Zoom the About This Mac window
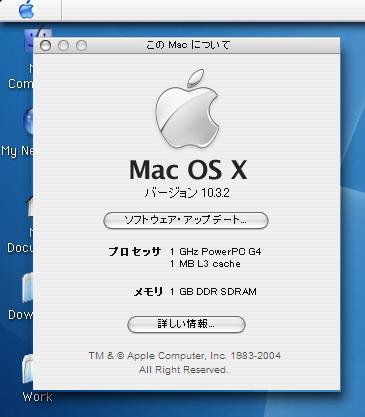This screenshot has height=417, width=365. pyautogui.click(x=81, y=45)
